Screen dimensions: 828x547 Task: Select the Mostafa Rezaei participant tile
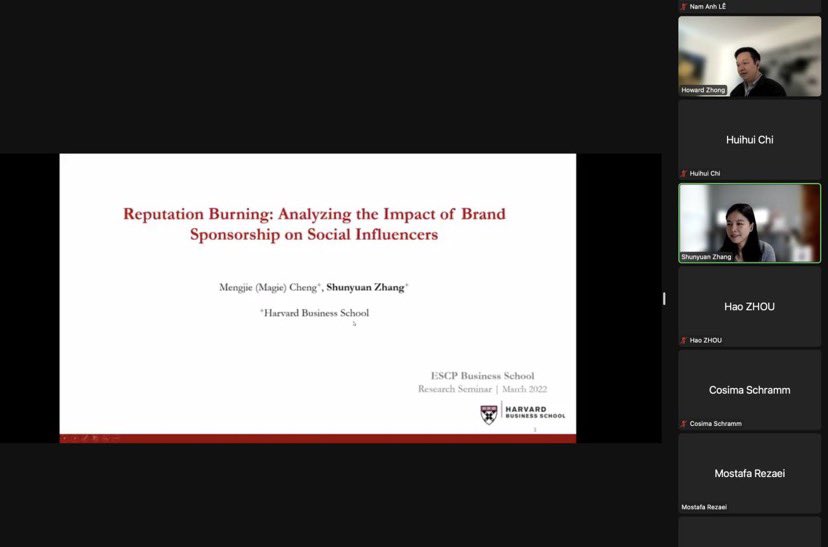[x=749, y=473]
